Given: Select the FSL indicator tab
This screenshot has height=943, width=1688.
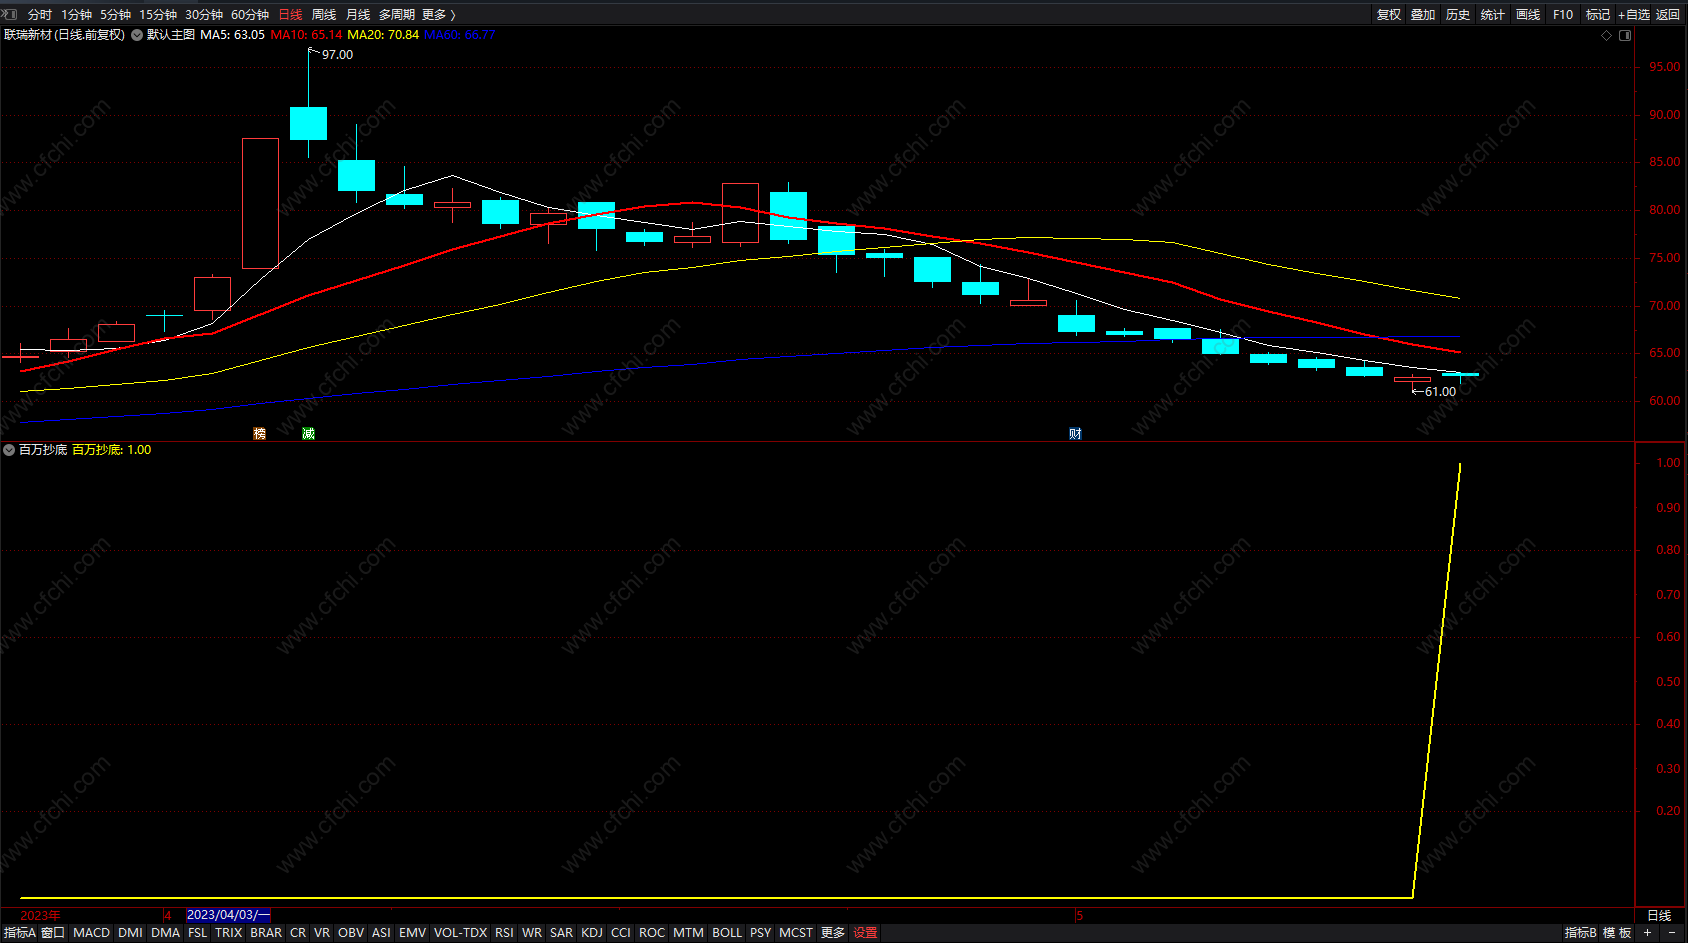Looking at the screenshot, I should (x=197, y=933).
